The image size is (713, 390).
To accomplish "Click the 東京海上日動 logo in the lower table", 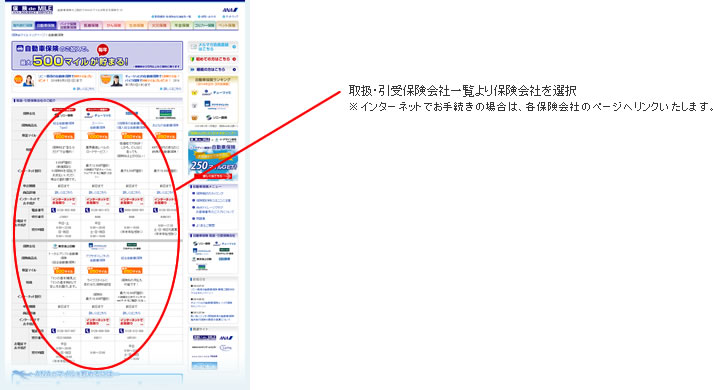I will pyautogui.click(x=64, y=246).
